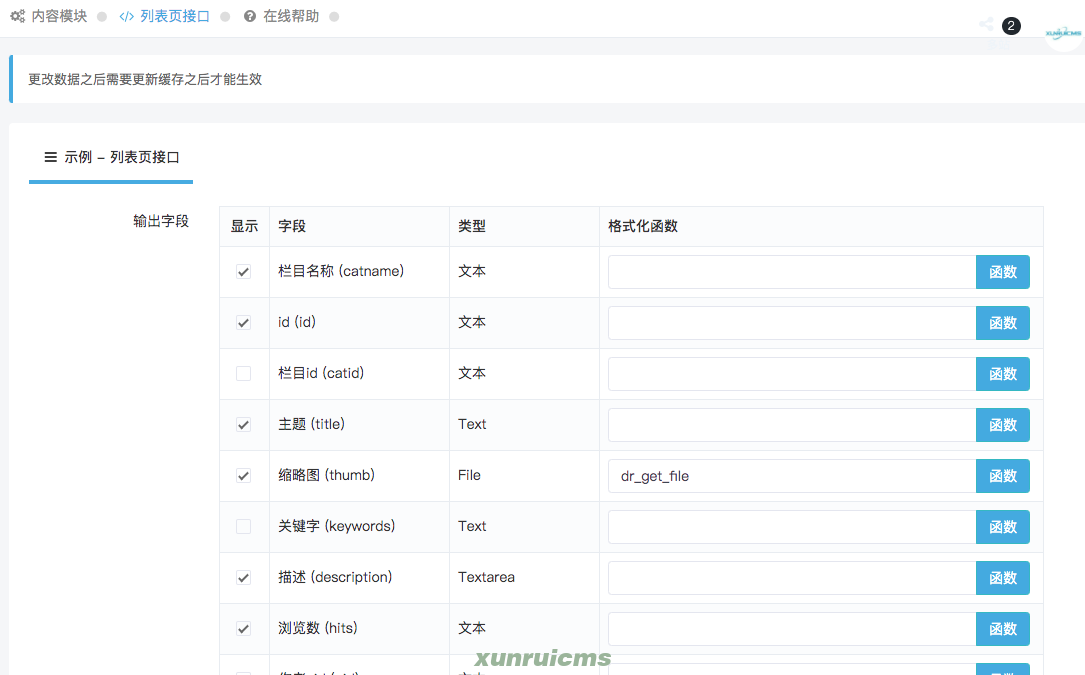
Task: Uncheck the 栏目名称 (catname) display checkbox
Action: pyautogui.click(x=244, y=271)
